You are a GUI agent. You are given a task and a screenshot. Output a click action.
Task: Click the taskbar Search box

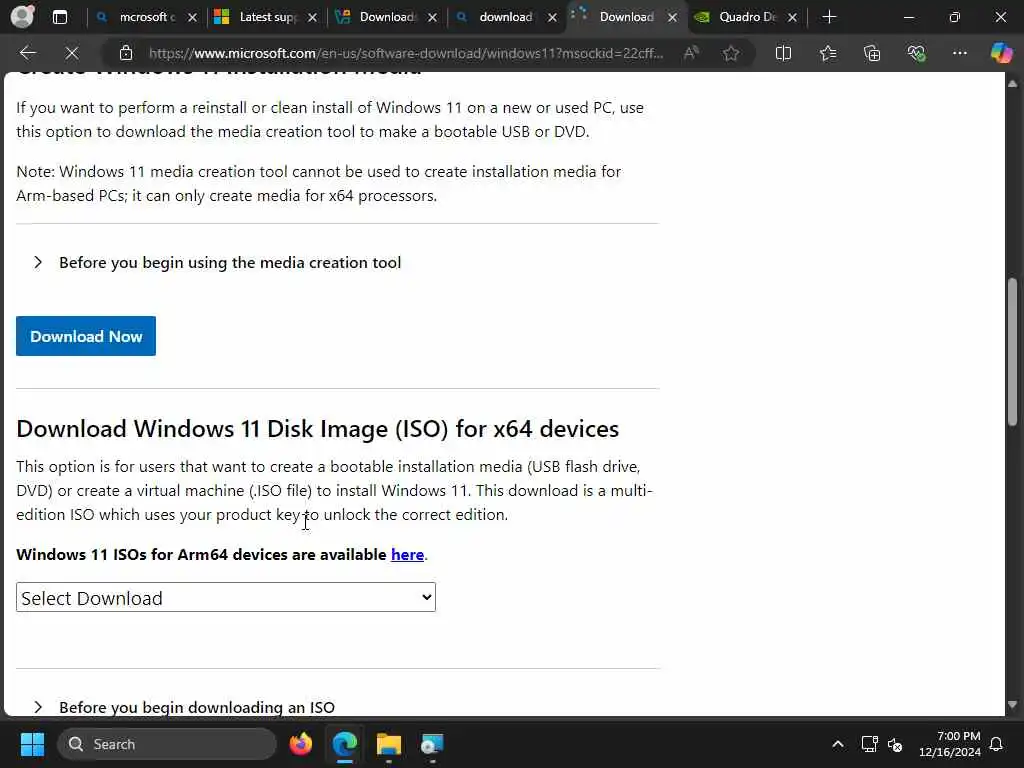coord(167,744)
